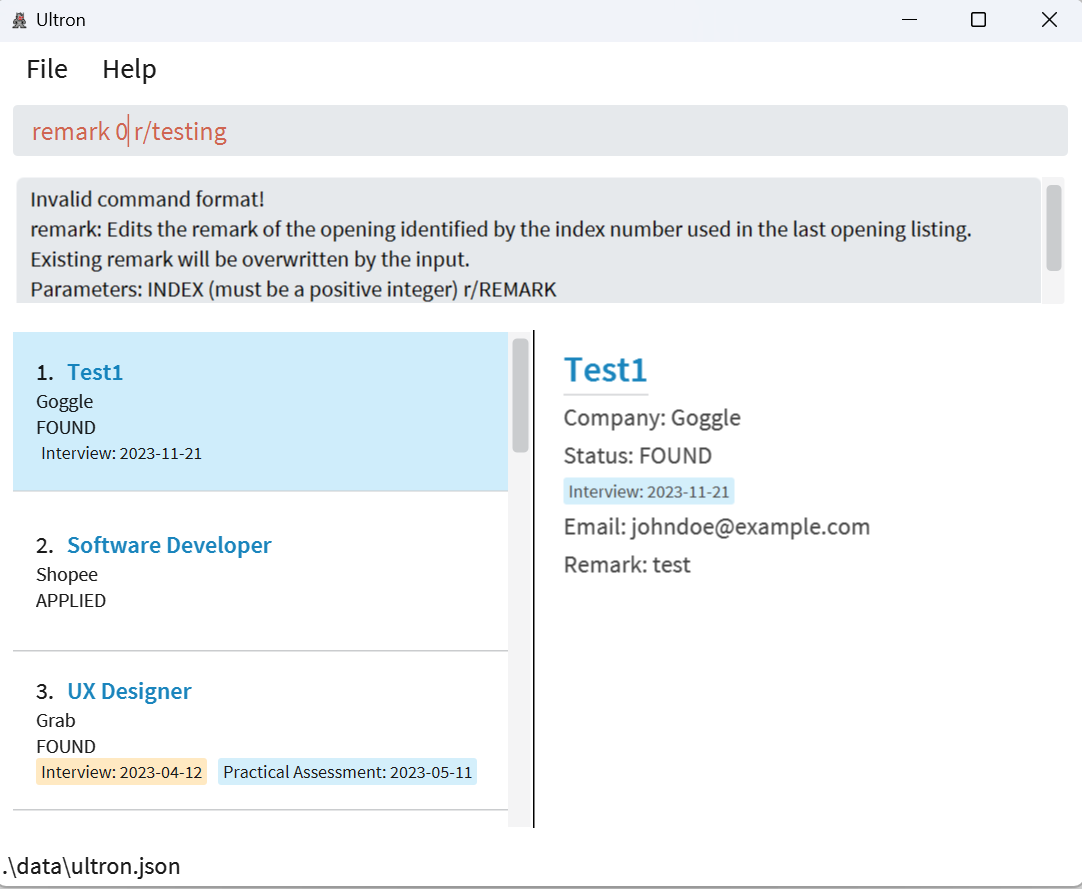This screenshot has width=1082, height=889.
Task: Click the Goggle company text in list
Action: [64, 402]
